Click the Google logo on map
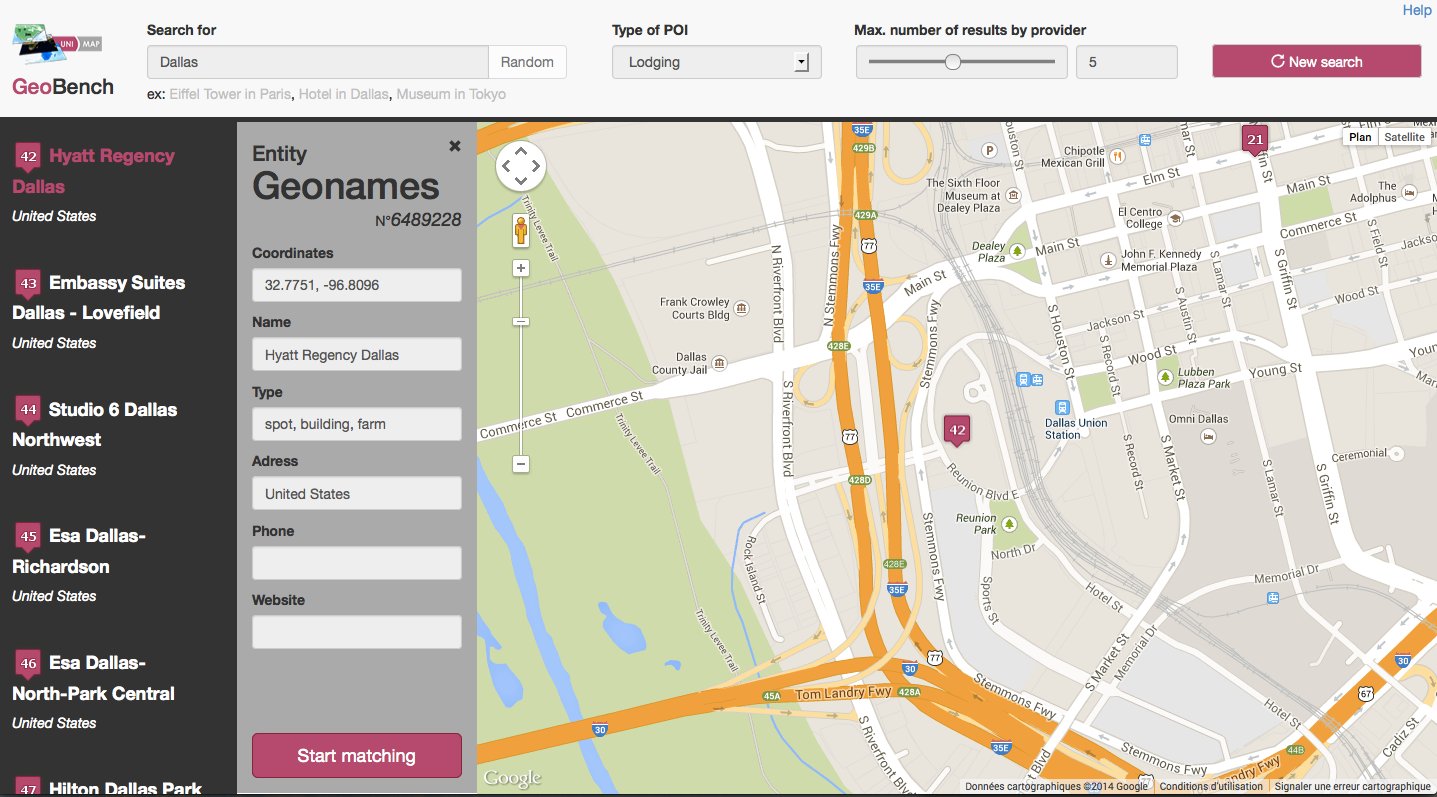The image size is (1437, 797). 513,778
